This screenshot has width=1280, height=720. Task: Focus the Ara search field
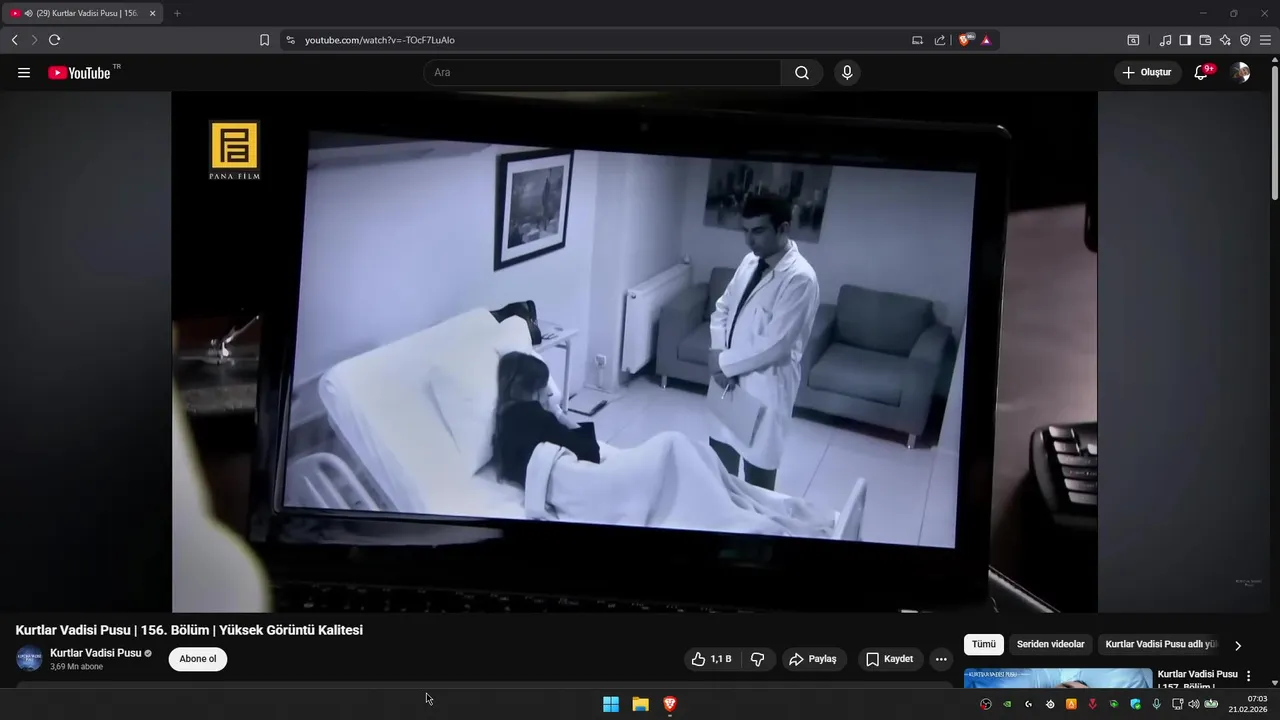602,73
